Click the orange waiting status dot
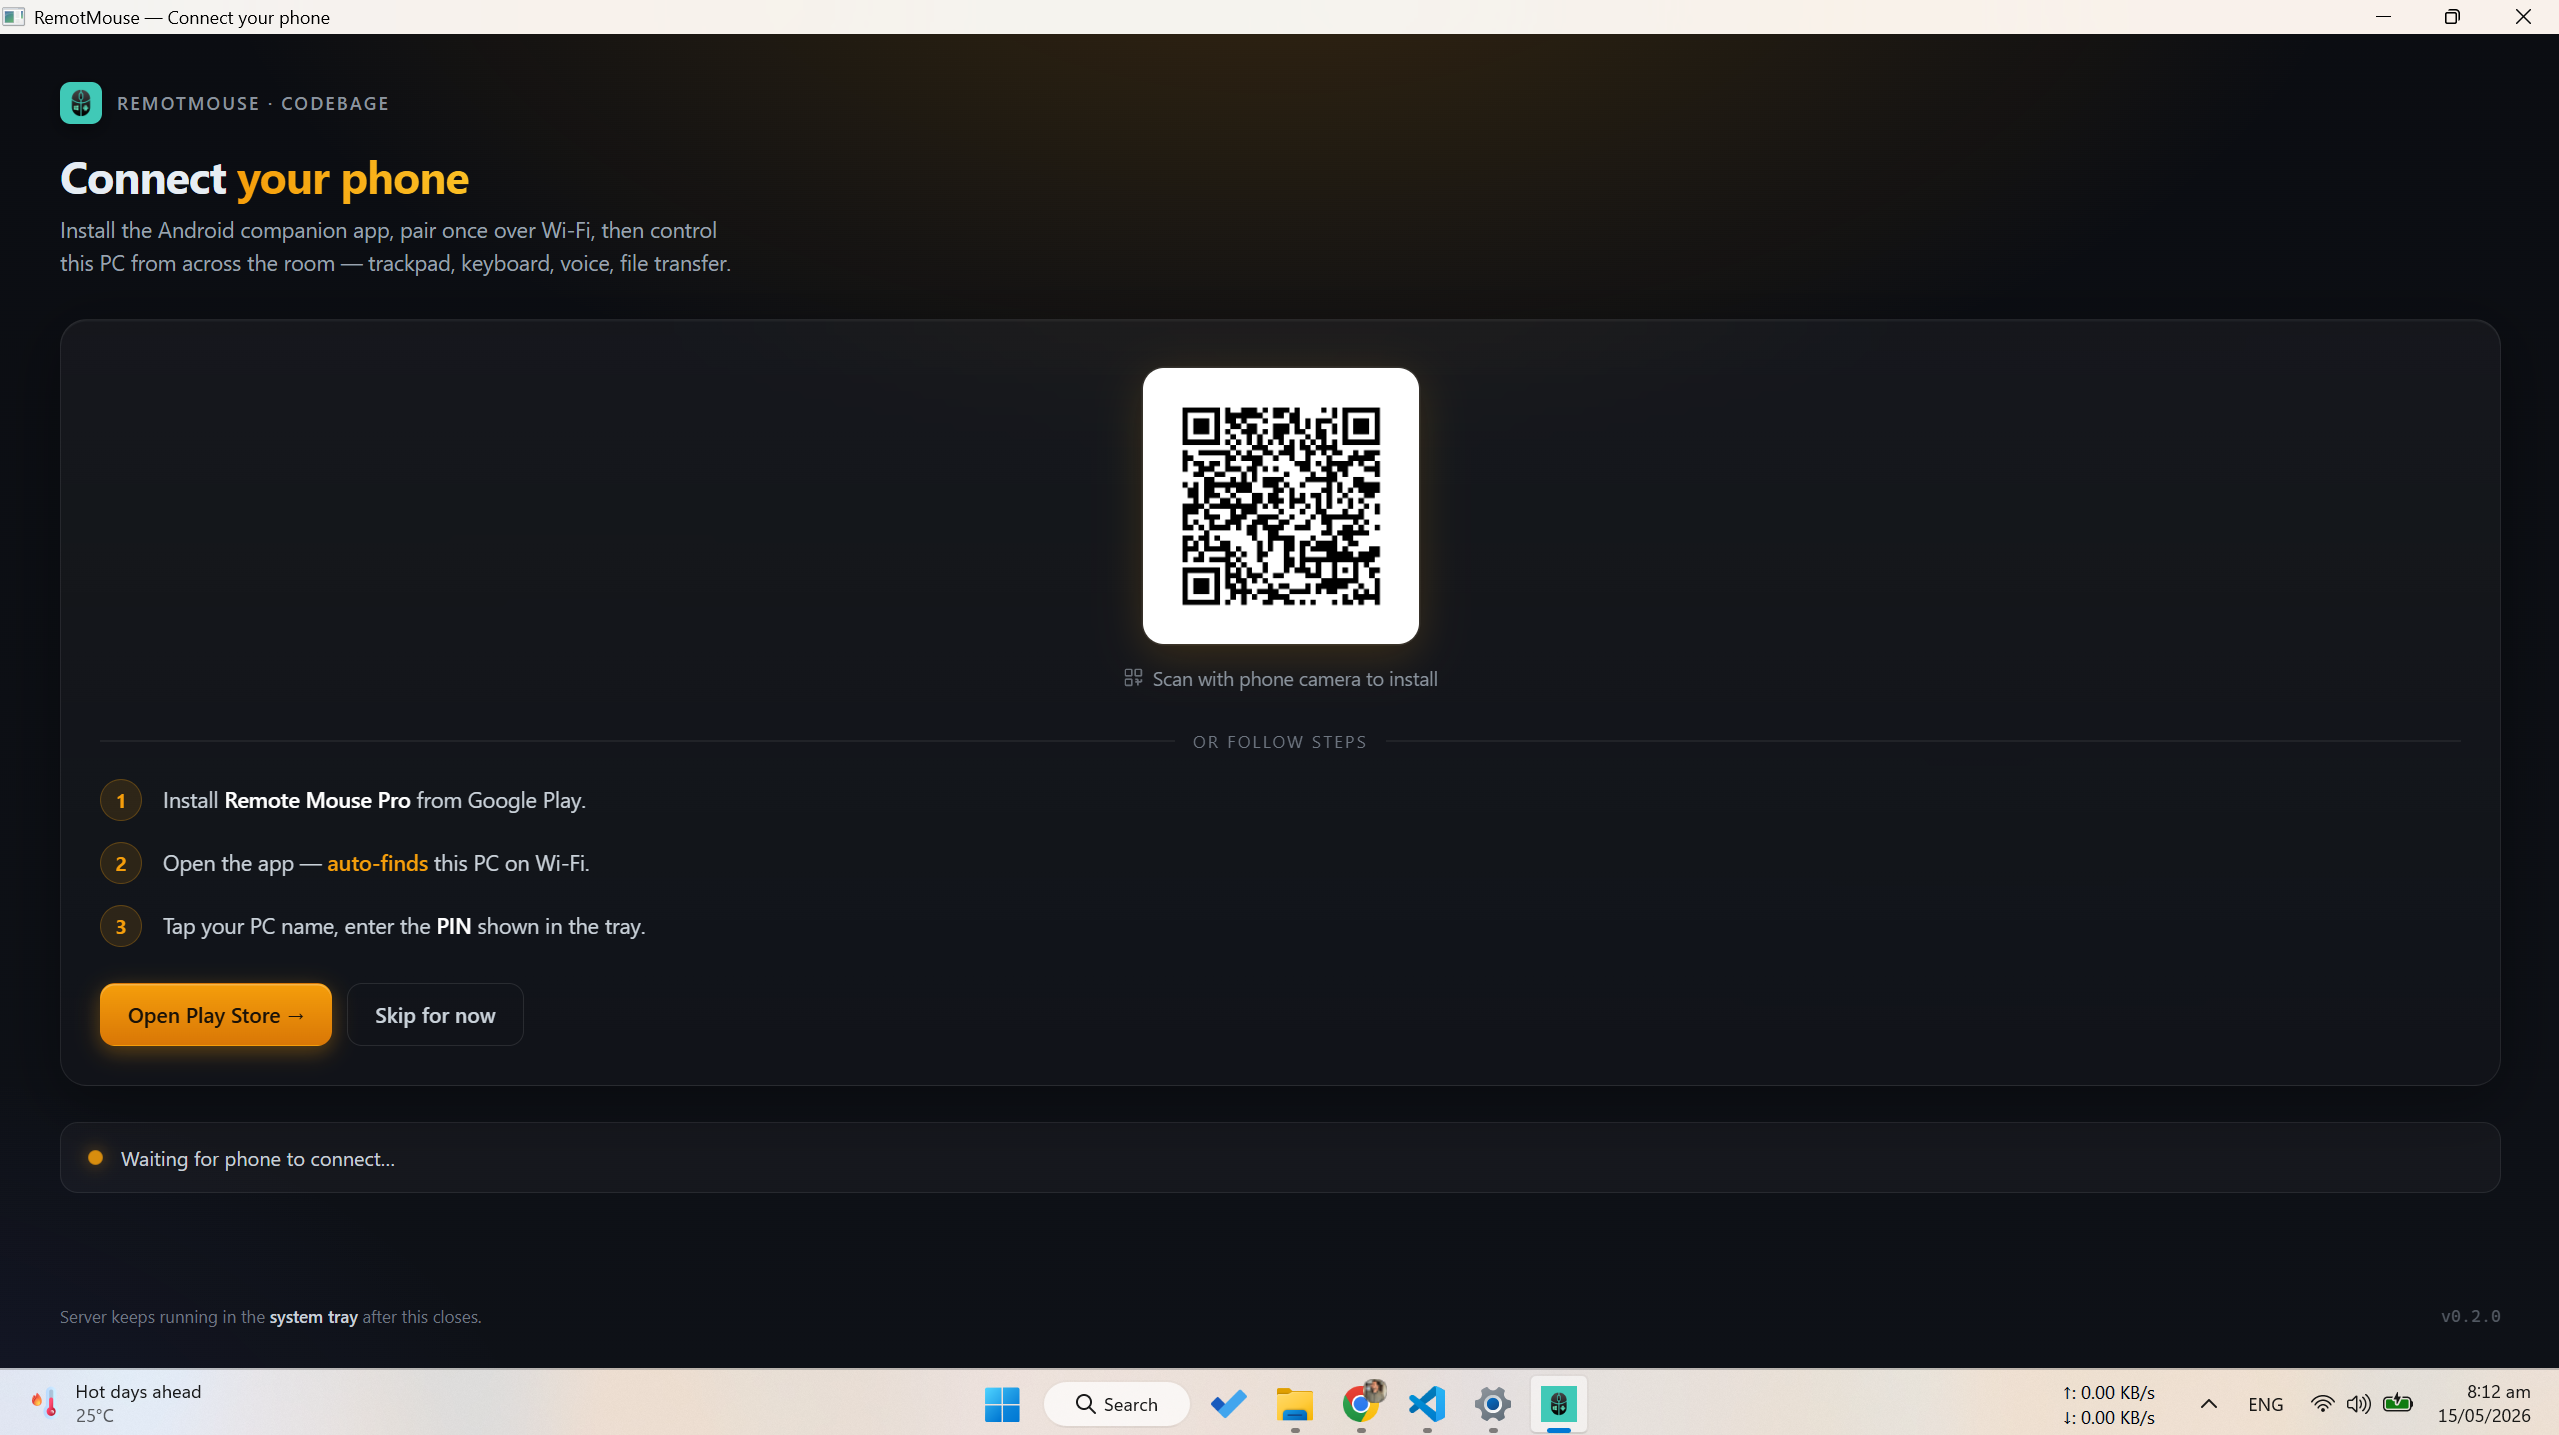Screen dimensions: 2559x1435 95,1158
